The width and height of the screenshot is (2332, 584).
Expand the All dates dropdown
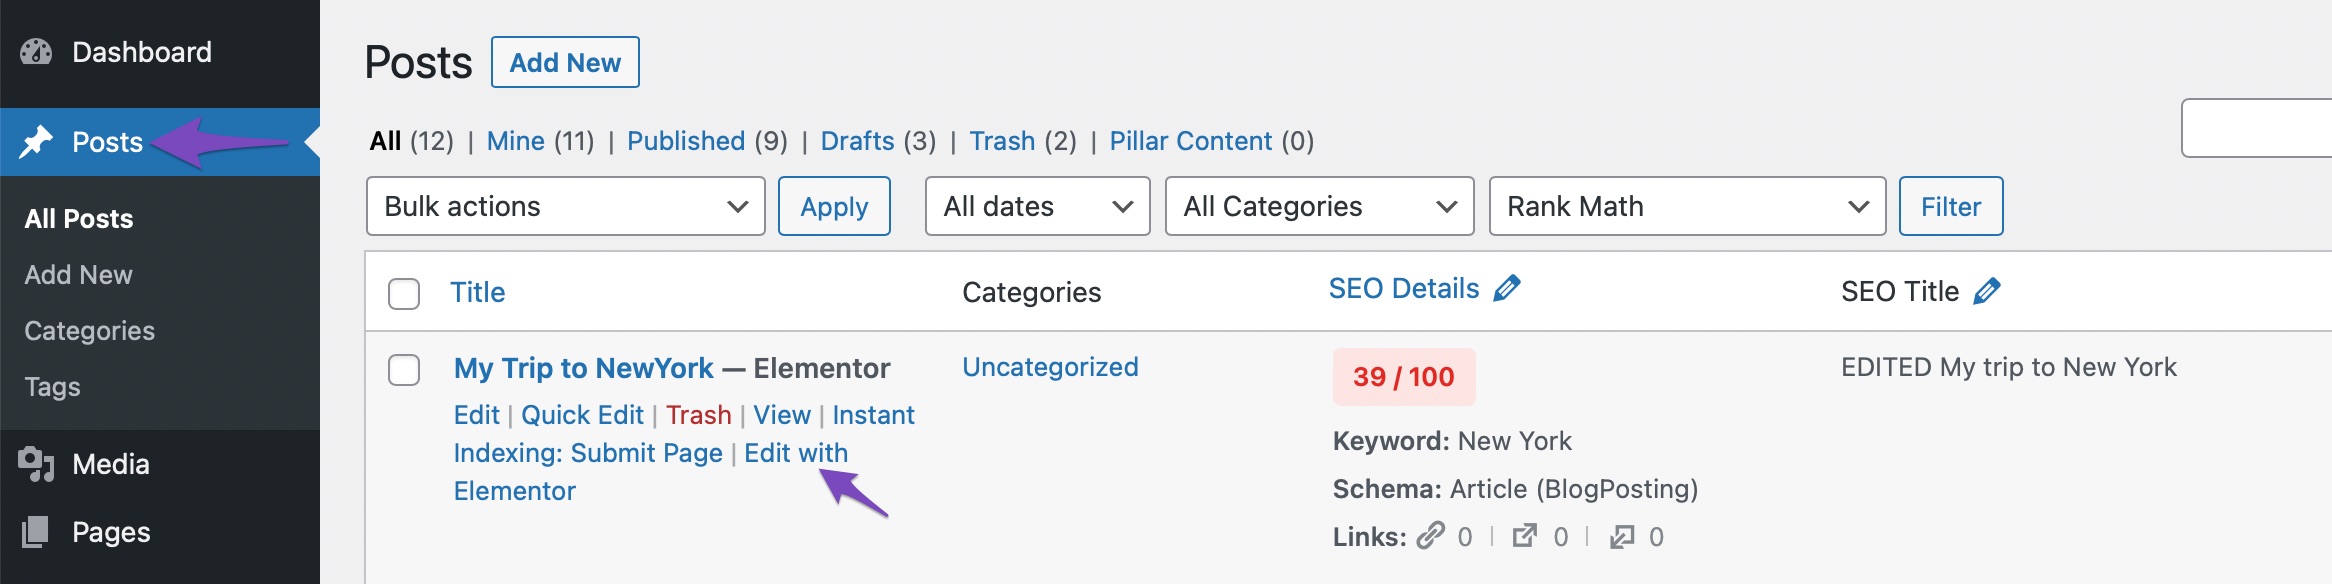1037,207
